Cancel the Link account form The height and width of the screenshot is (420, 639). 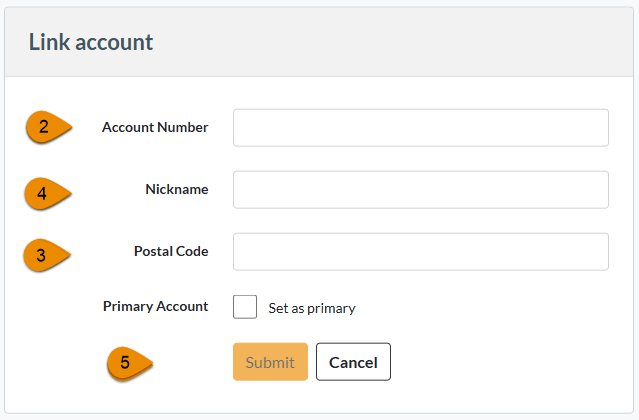point(353,362)
